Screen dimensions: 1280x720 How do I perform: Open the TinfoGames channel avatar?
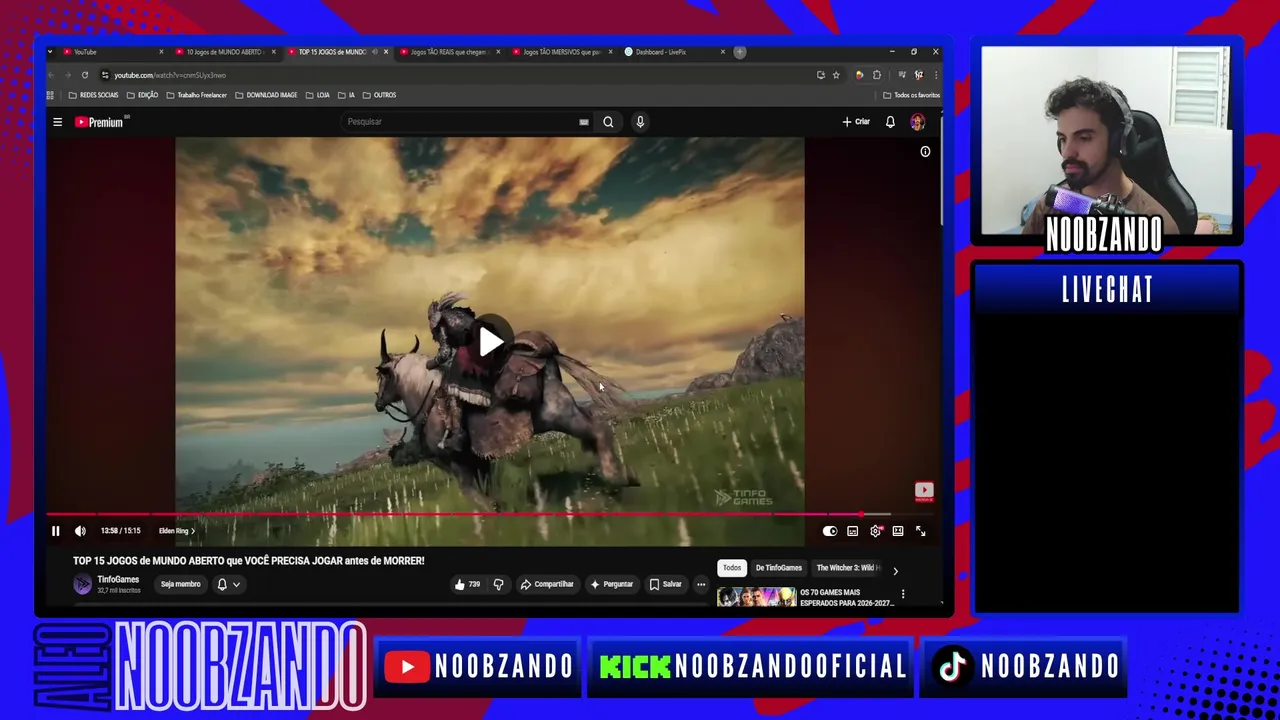(x=82, y=584)
